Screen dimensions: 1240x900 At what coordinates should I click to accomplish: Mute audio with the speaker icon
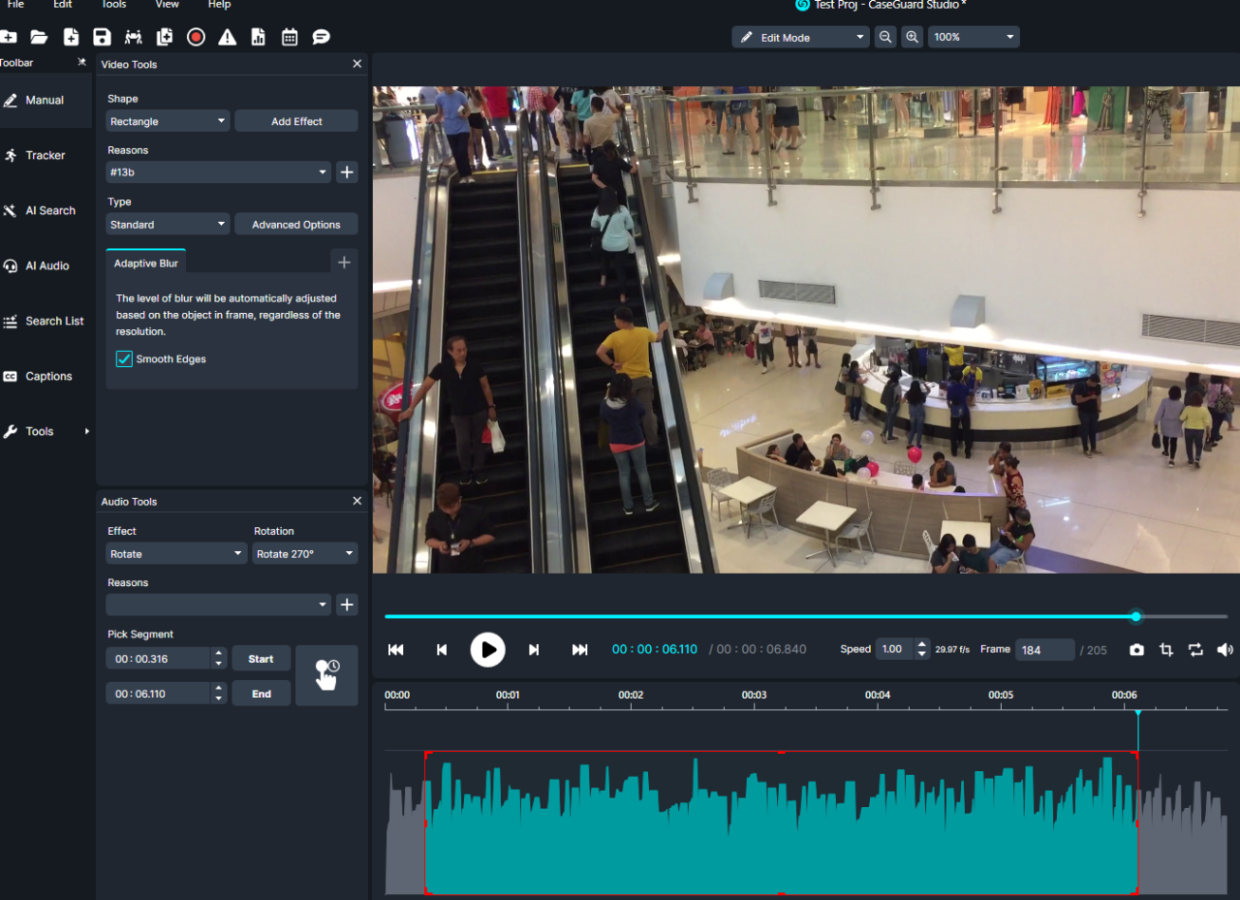coord(1225,650)
